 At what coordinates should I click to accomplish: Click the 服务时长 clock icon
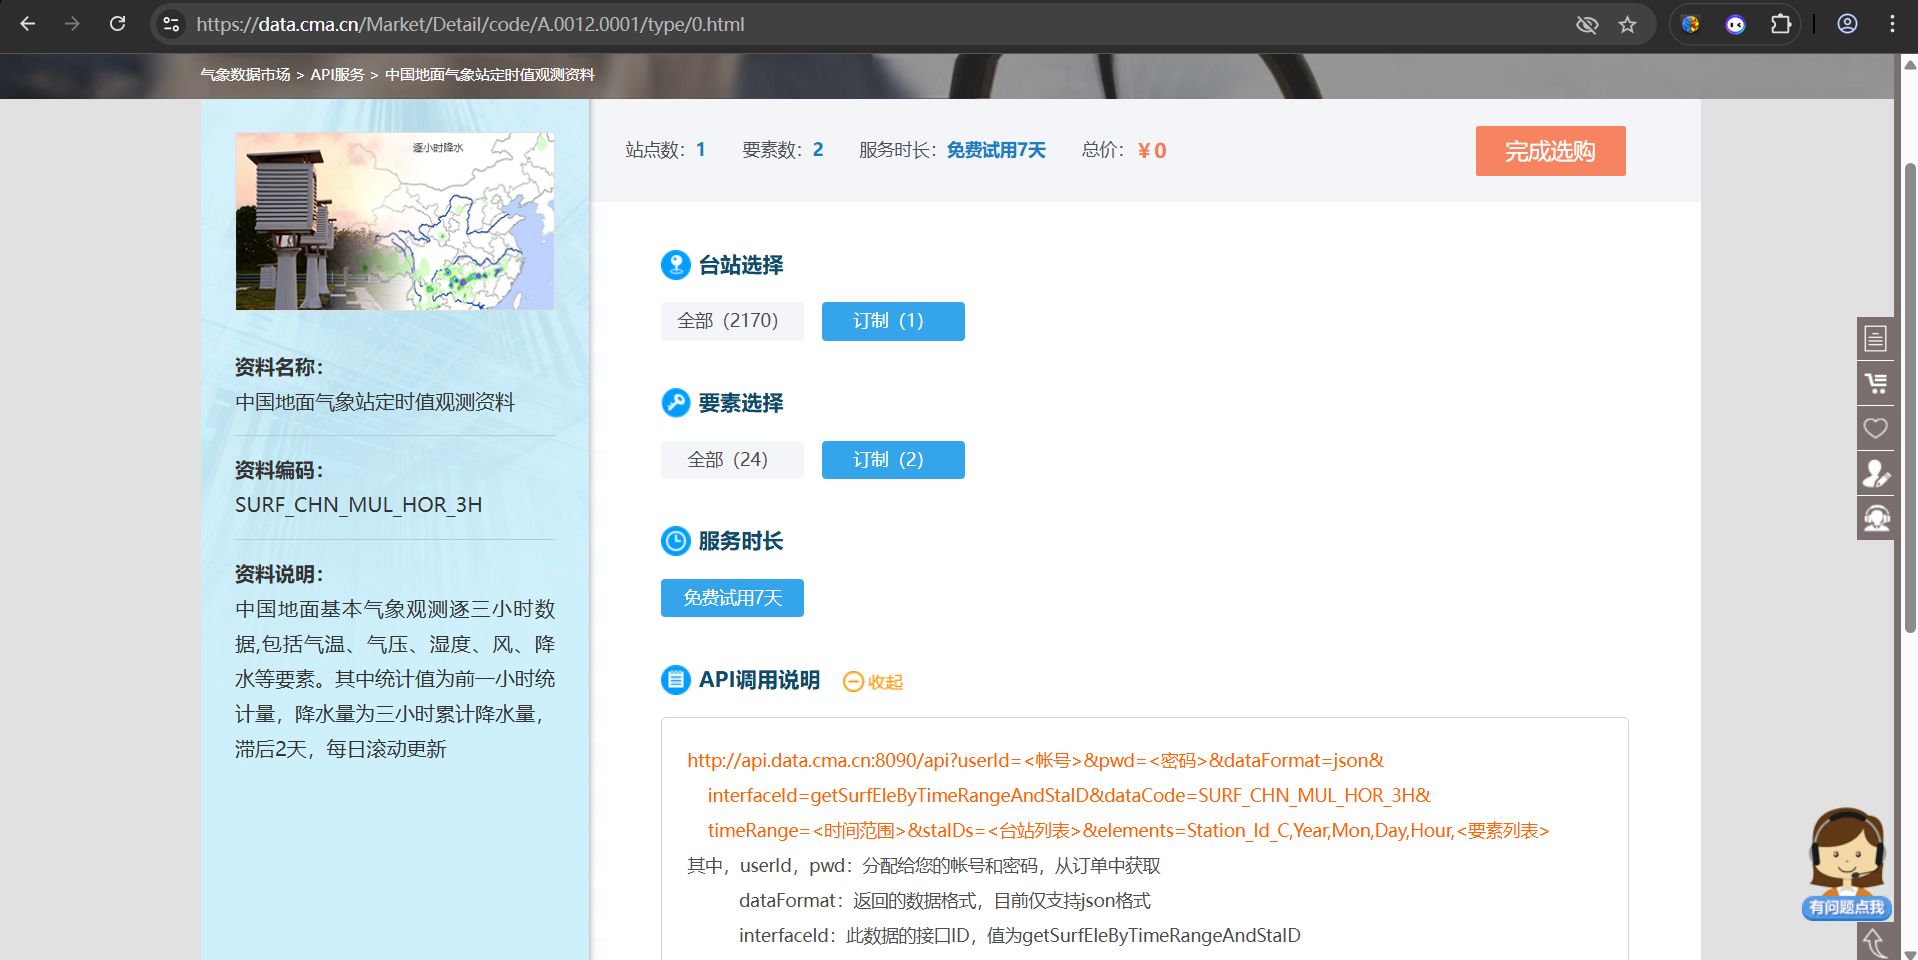pos(676,541)
